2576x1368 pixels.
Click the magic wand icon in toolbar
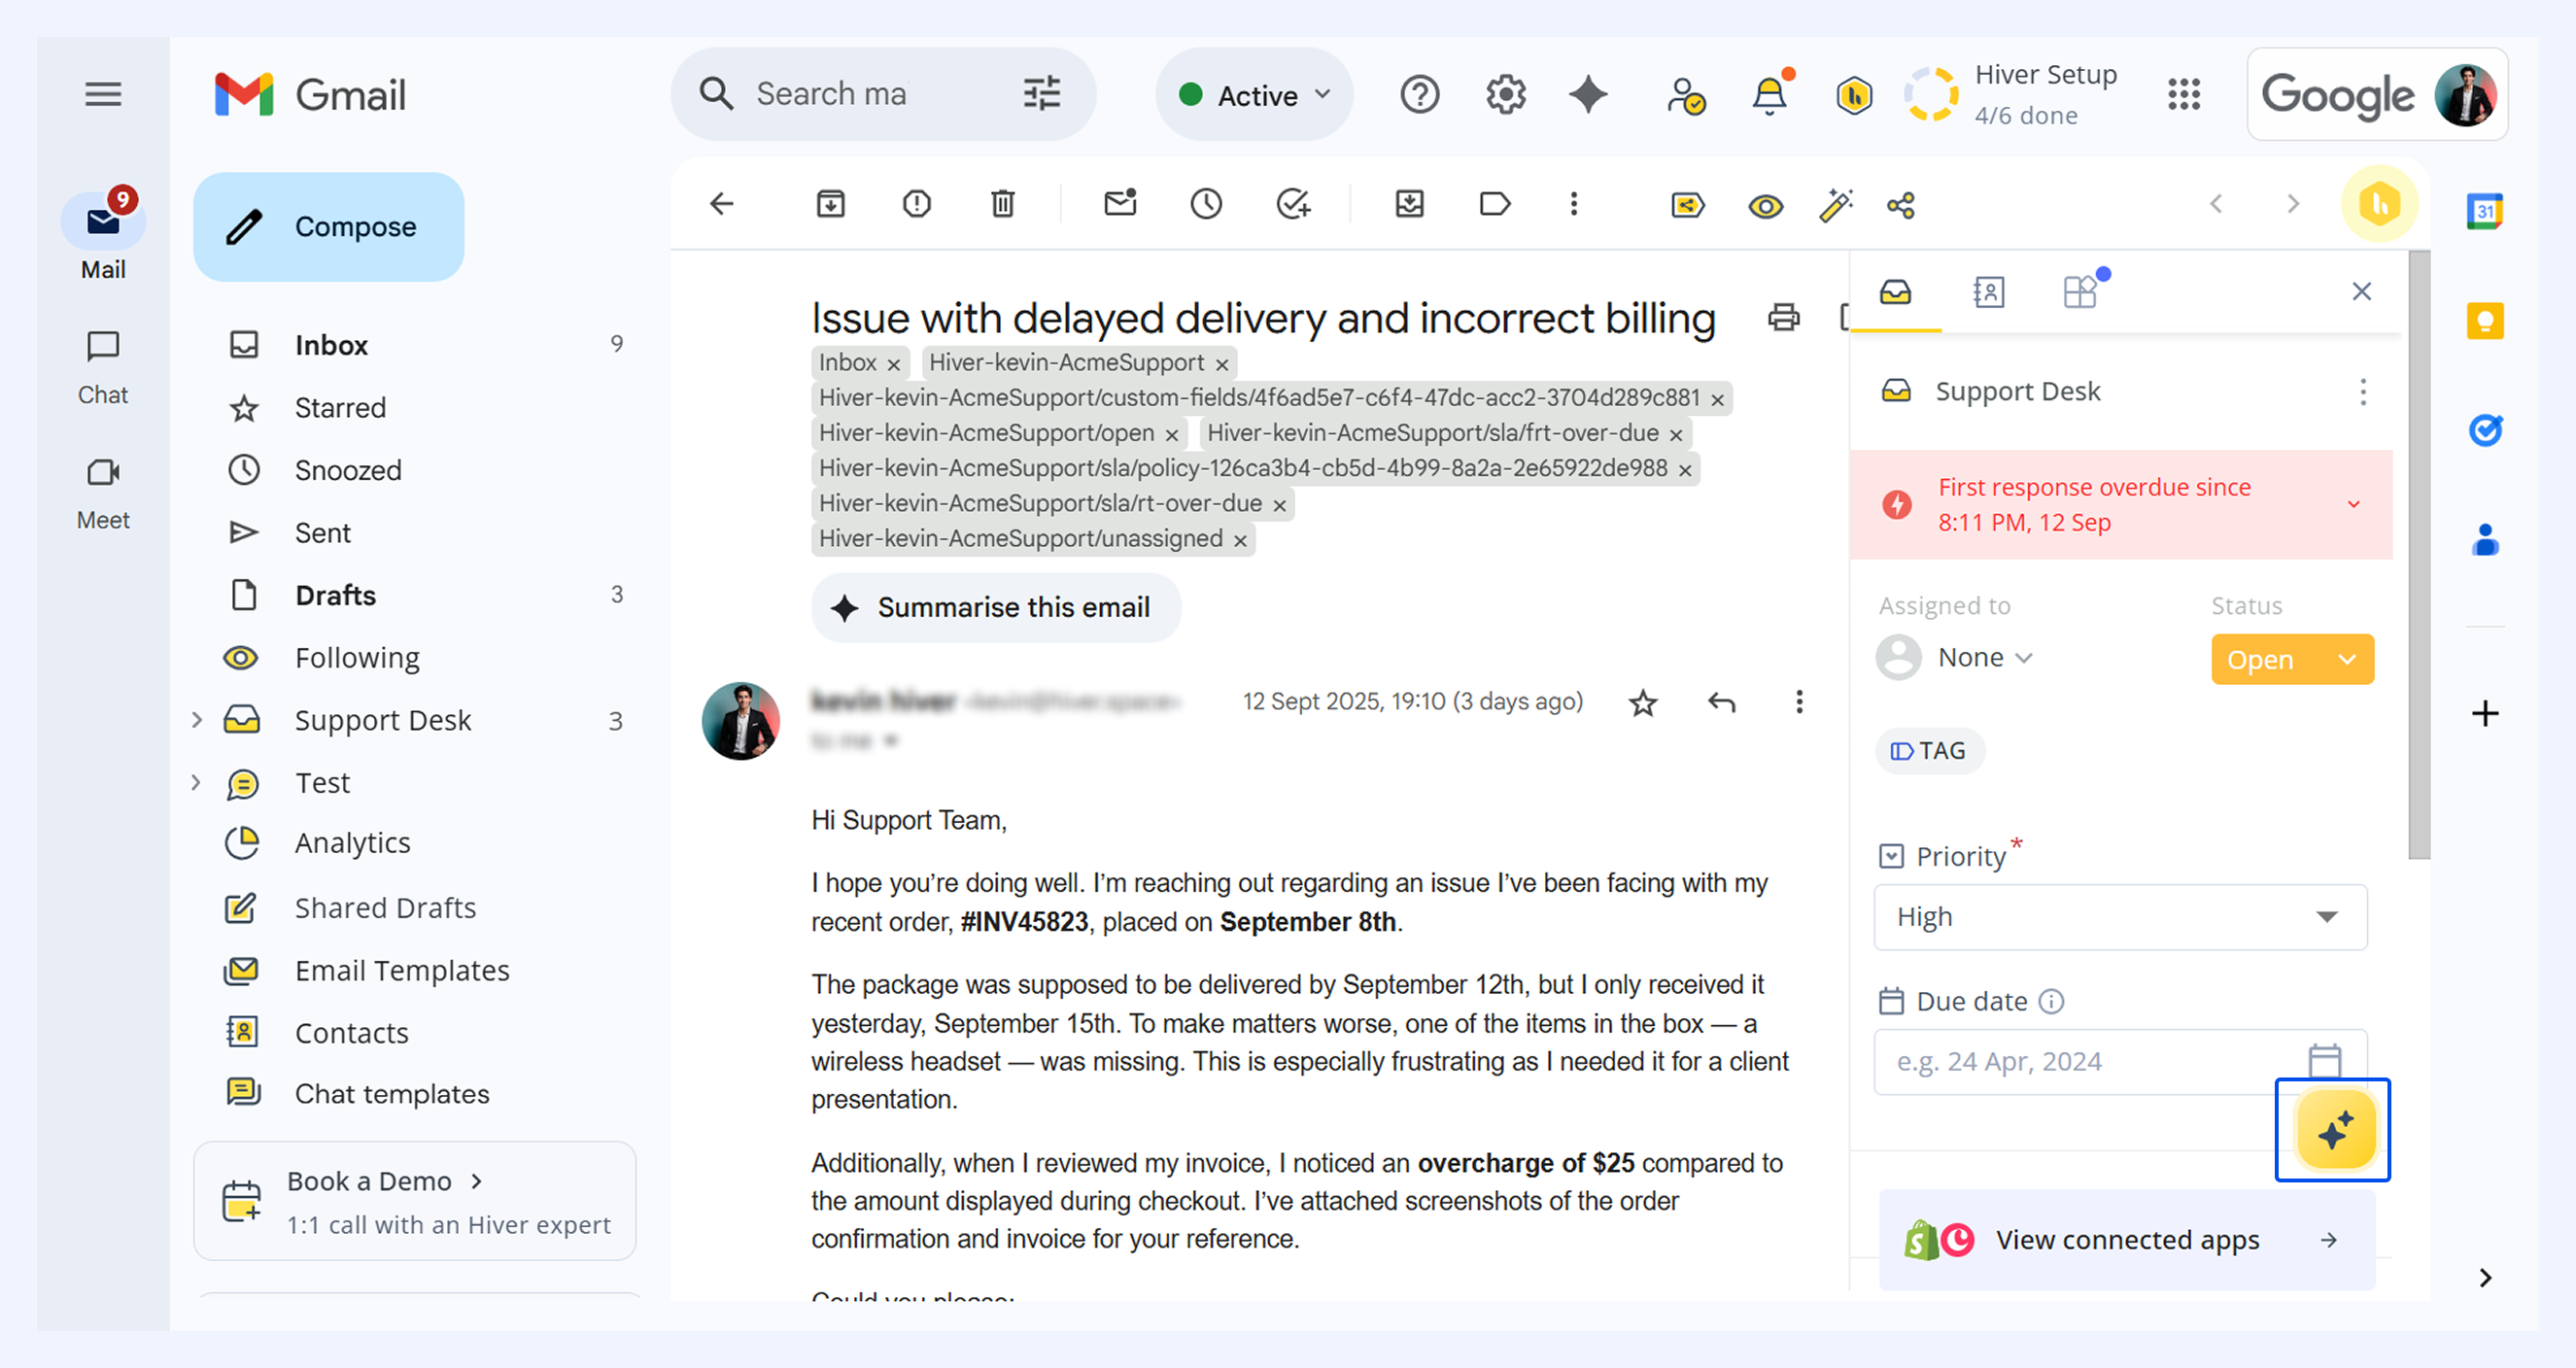tap(1835, 206)
